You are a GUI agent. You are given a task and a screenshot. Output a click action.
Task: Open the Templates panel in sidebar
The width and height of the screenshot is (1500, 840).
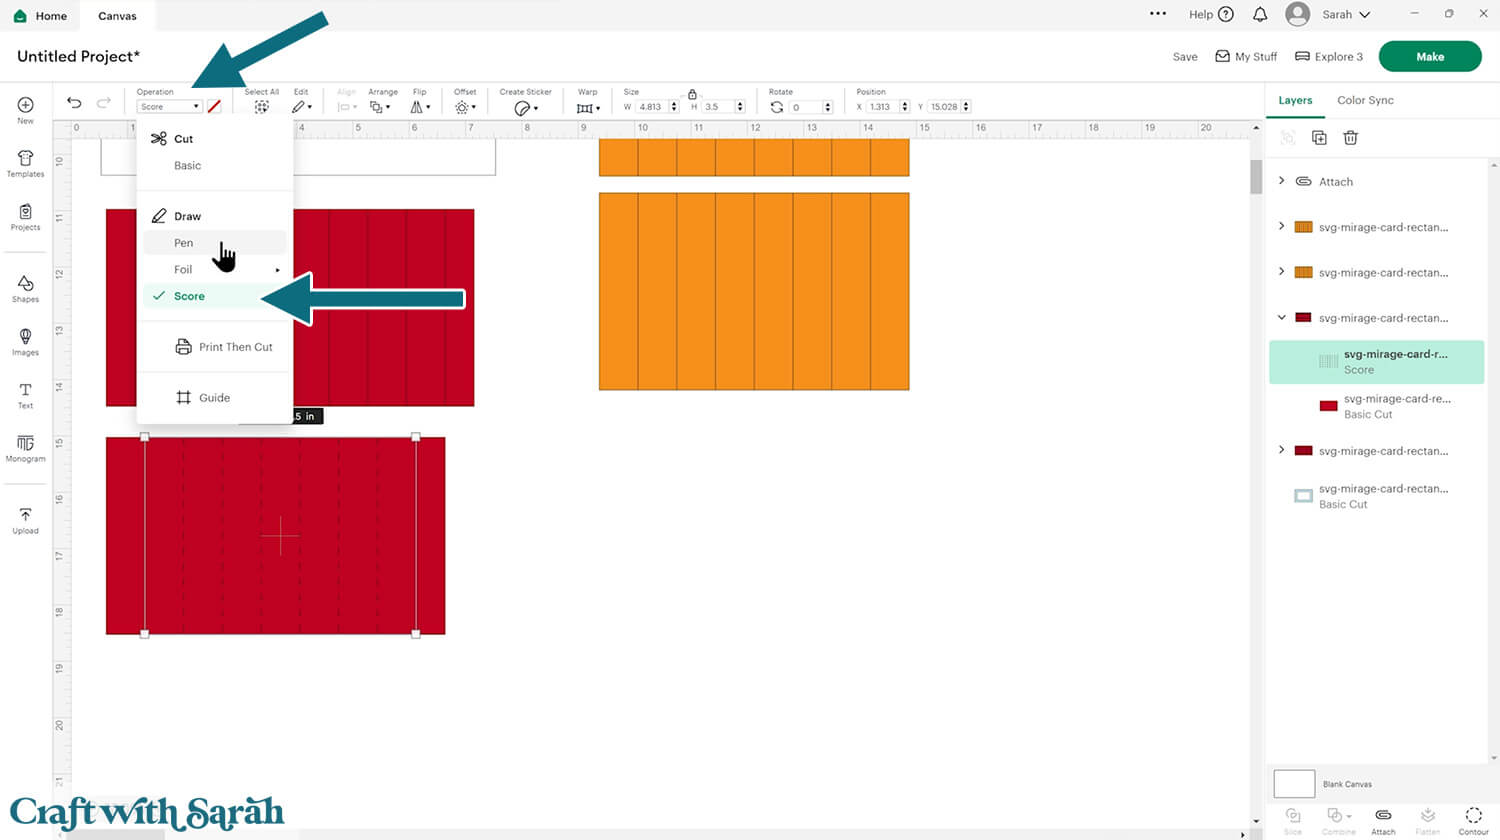pos(25,163)
